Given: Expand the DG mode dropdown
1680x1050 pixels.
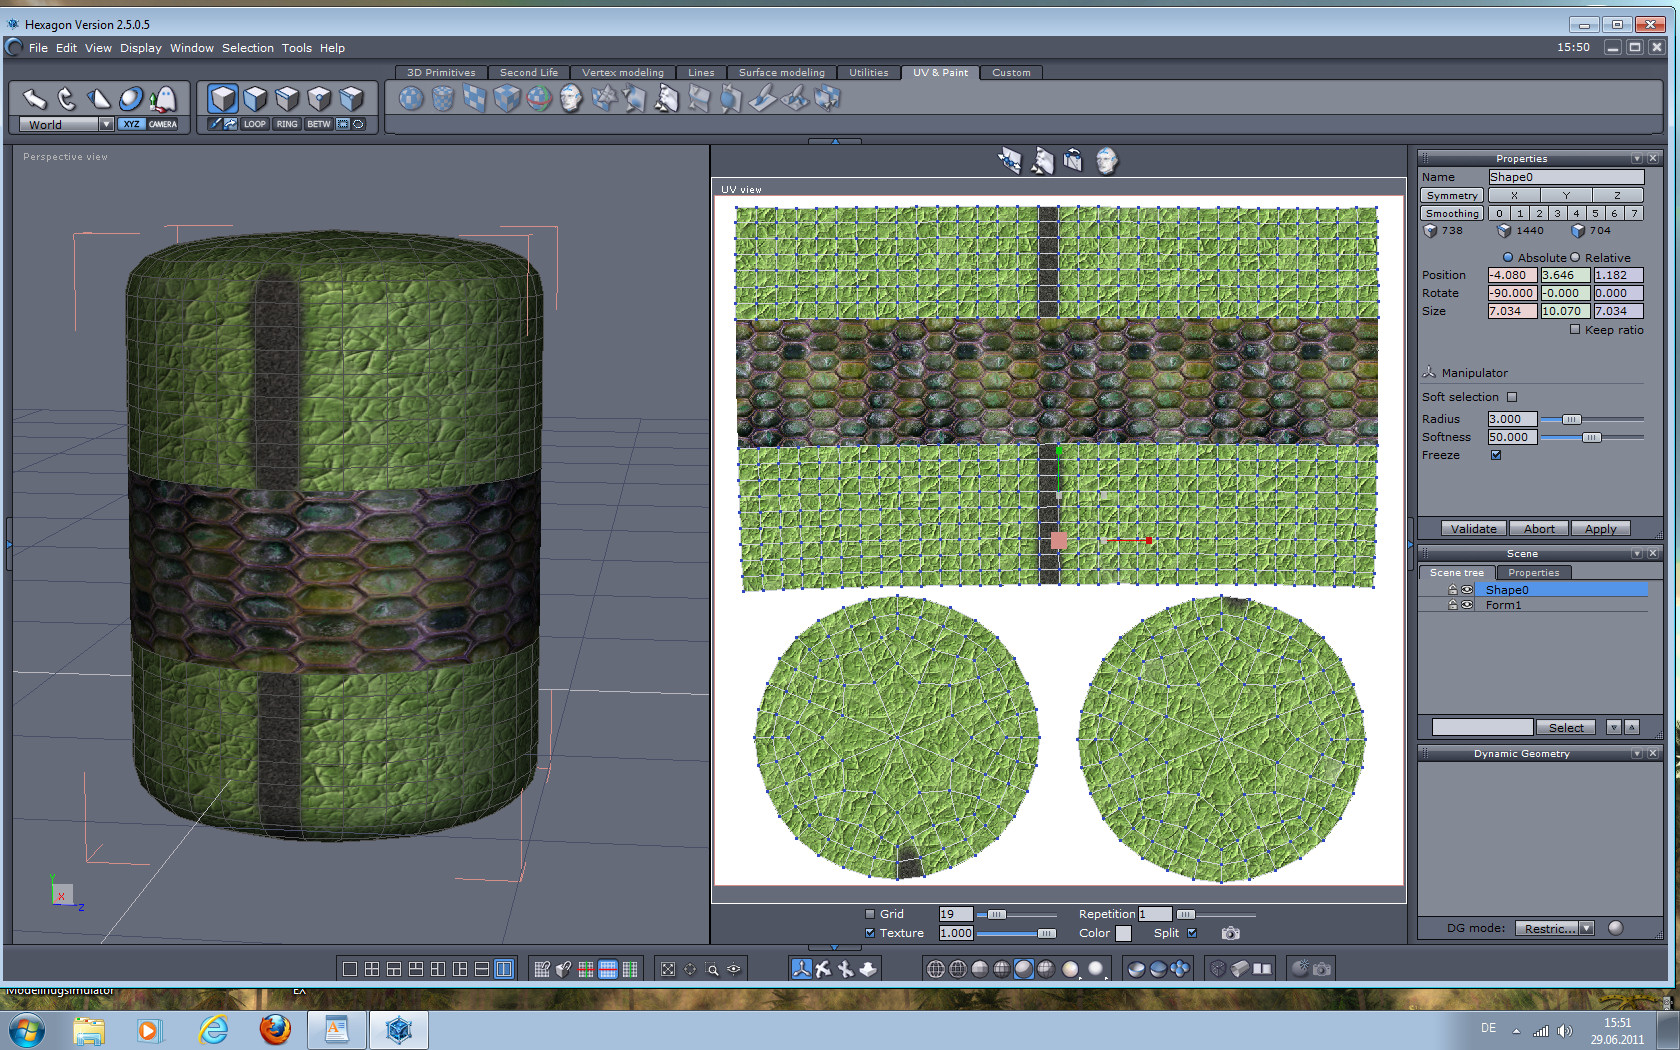Looking at the screenshot, I should [x=1586, y=928].
